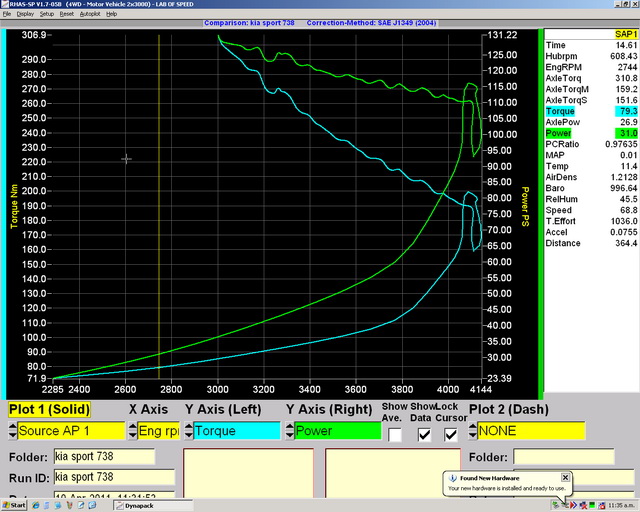Open the Setup menu
Screen dimensions: 640x512
click(x=47, y=15)
